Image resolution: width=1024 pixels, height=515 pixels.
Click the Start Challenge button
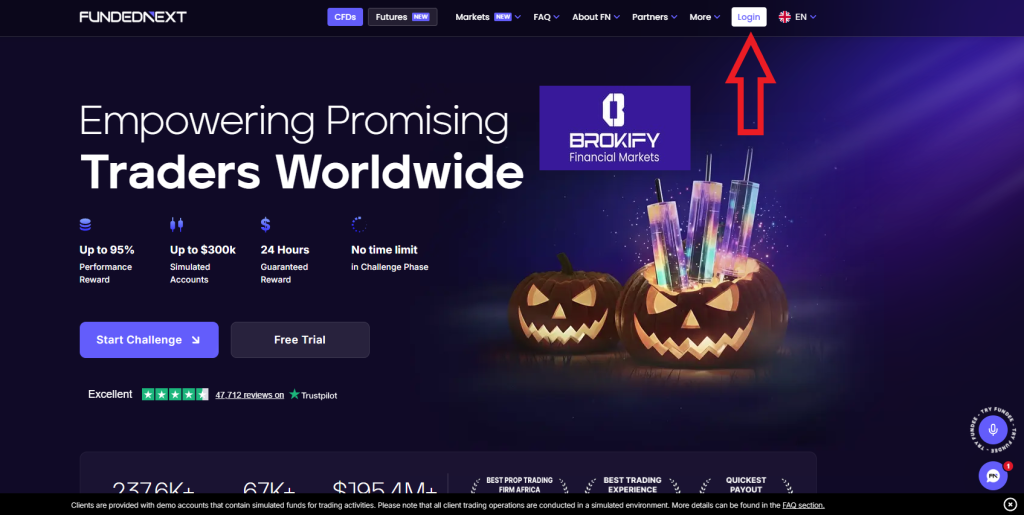(149, 339)
